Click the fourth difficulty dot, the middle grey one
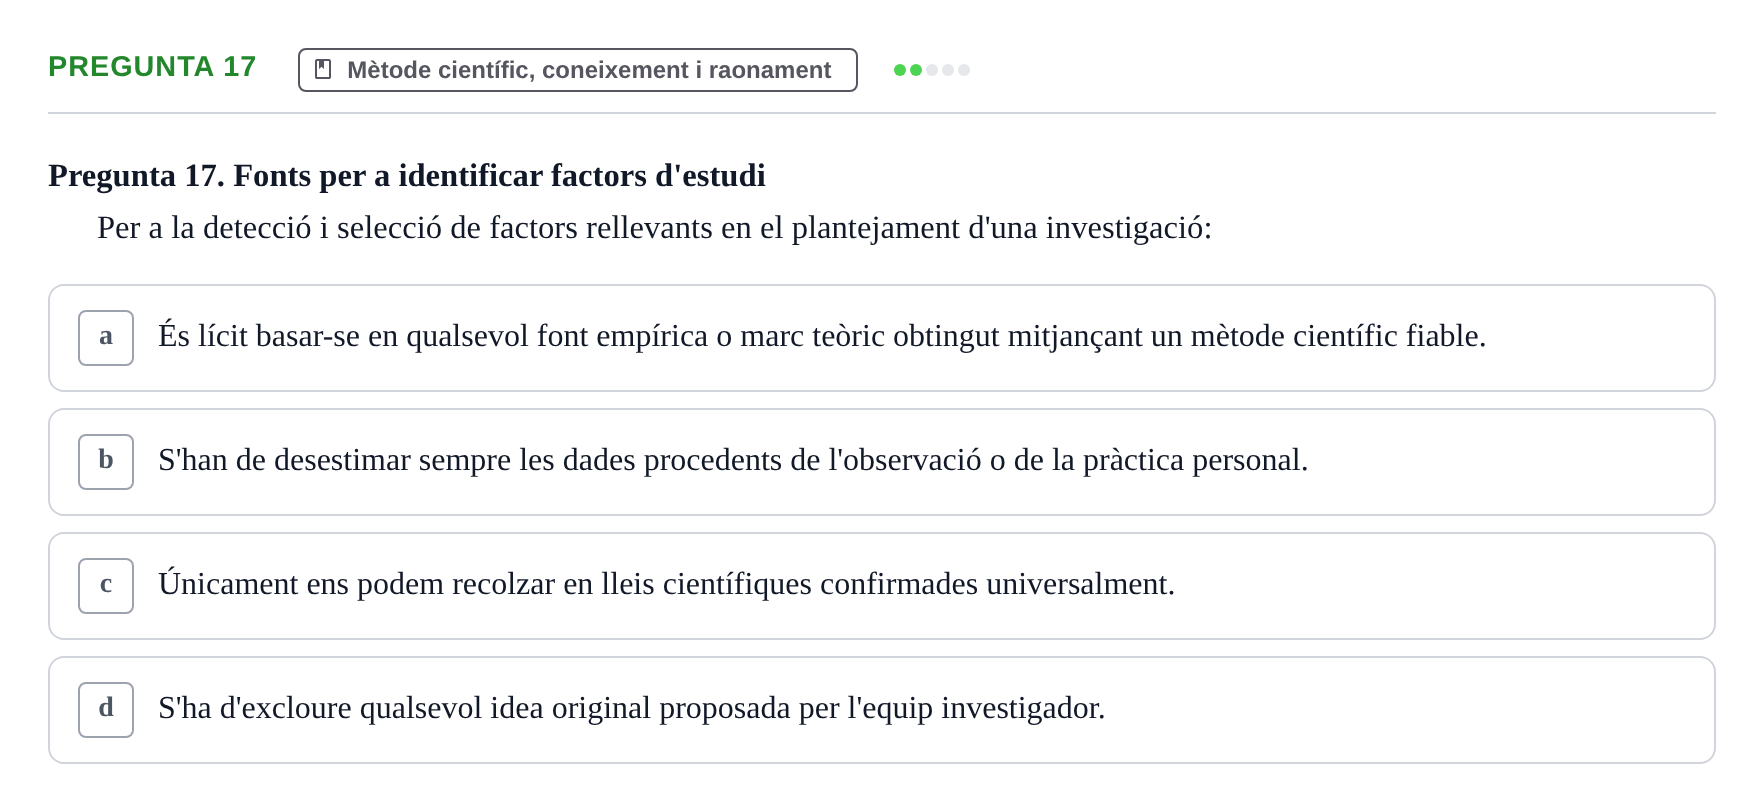The height and width of the screenshot is (812, 1764). pos(948,70)
